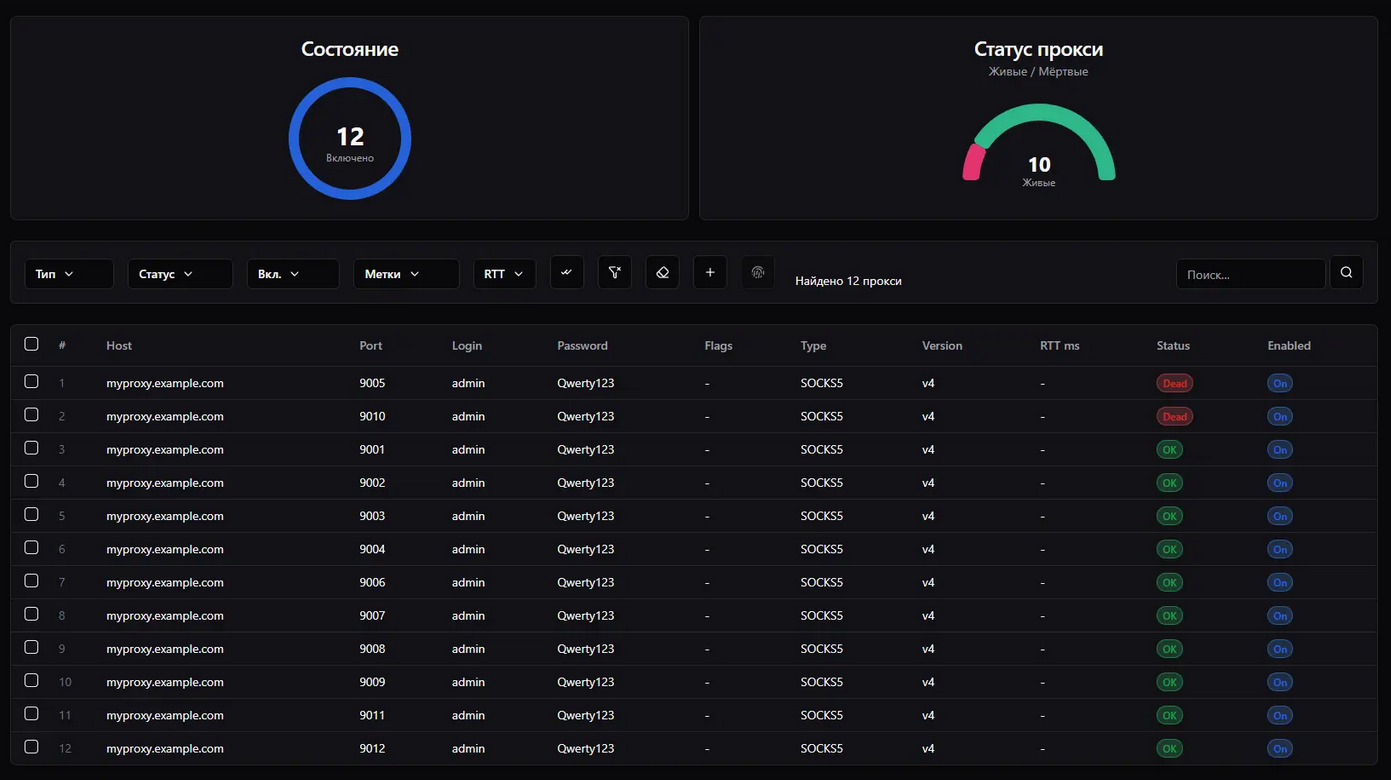1391x780 pixels.
Task: Click the Dead status badge for port 9005
Action: point(1174,383)
